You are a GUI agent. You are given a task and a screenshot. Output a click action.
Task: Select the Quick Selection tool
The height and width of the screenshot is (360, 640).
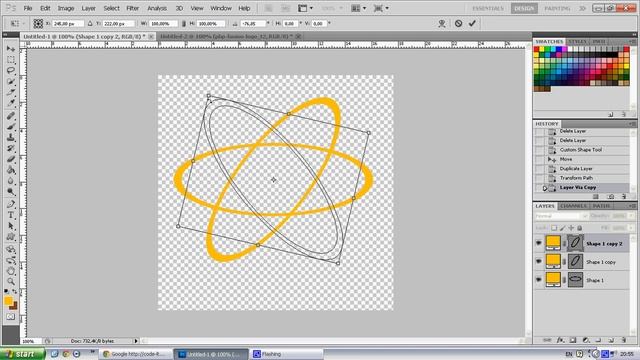[11, 81]
